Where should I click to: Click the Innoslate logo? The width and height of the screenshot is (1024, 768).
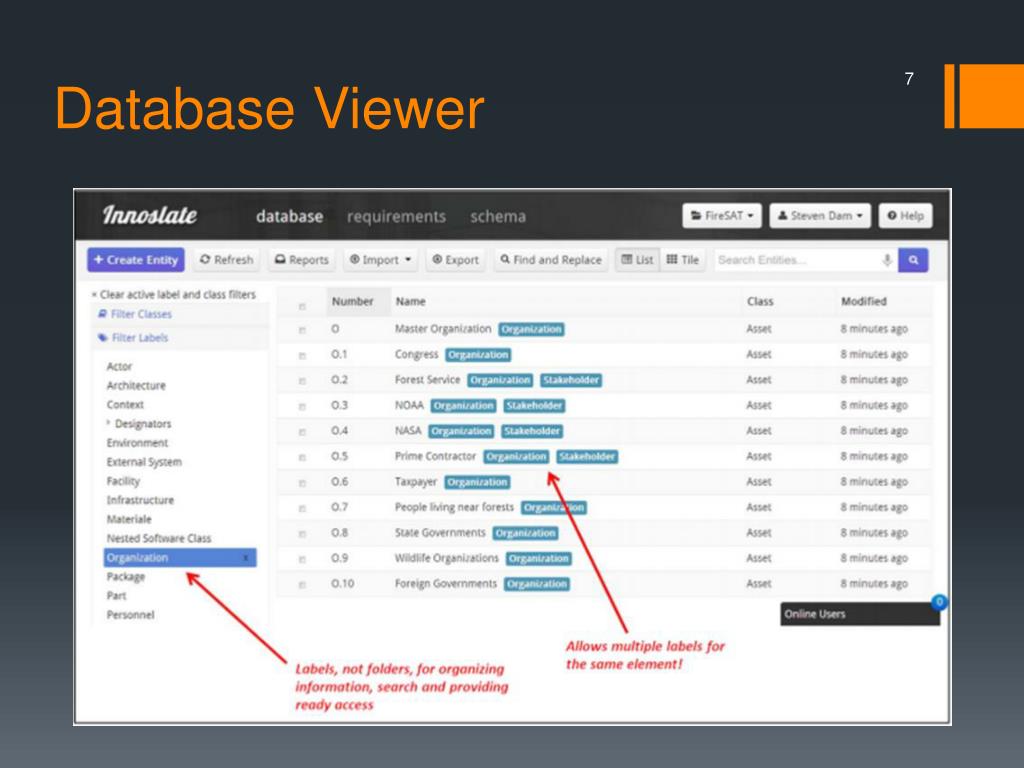pyautogui.click(x=150, y=215)
